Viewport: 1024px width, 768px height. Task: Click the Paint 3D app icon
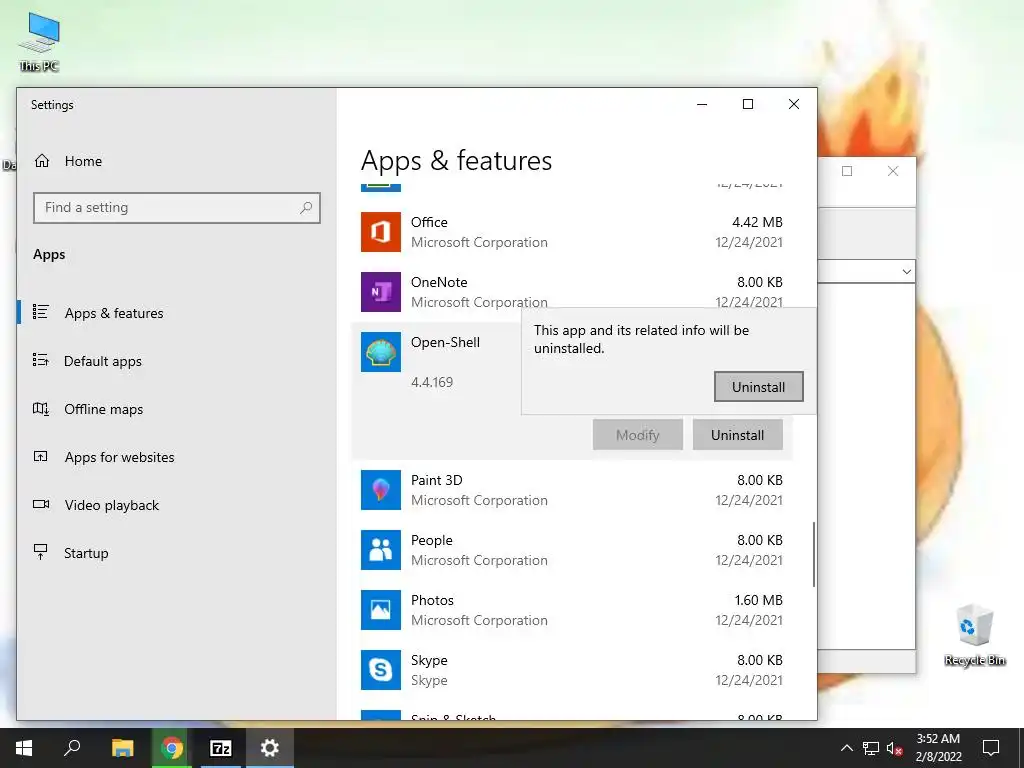pos(381,490)
